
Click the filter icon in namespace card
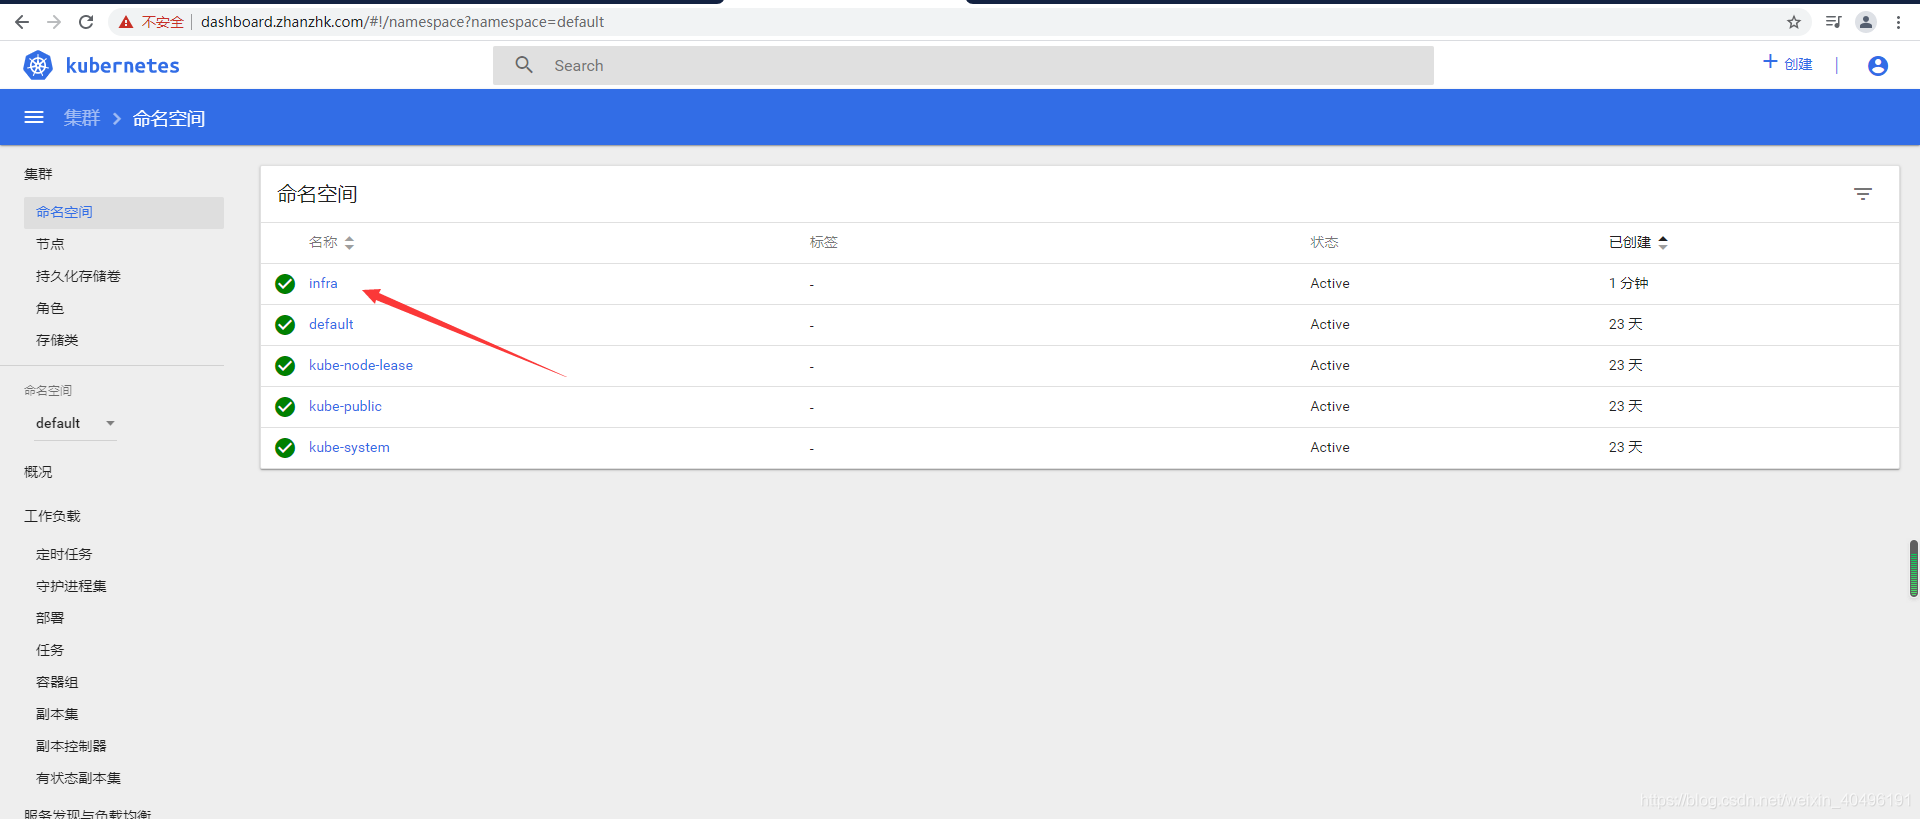[1863, 194]
